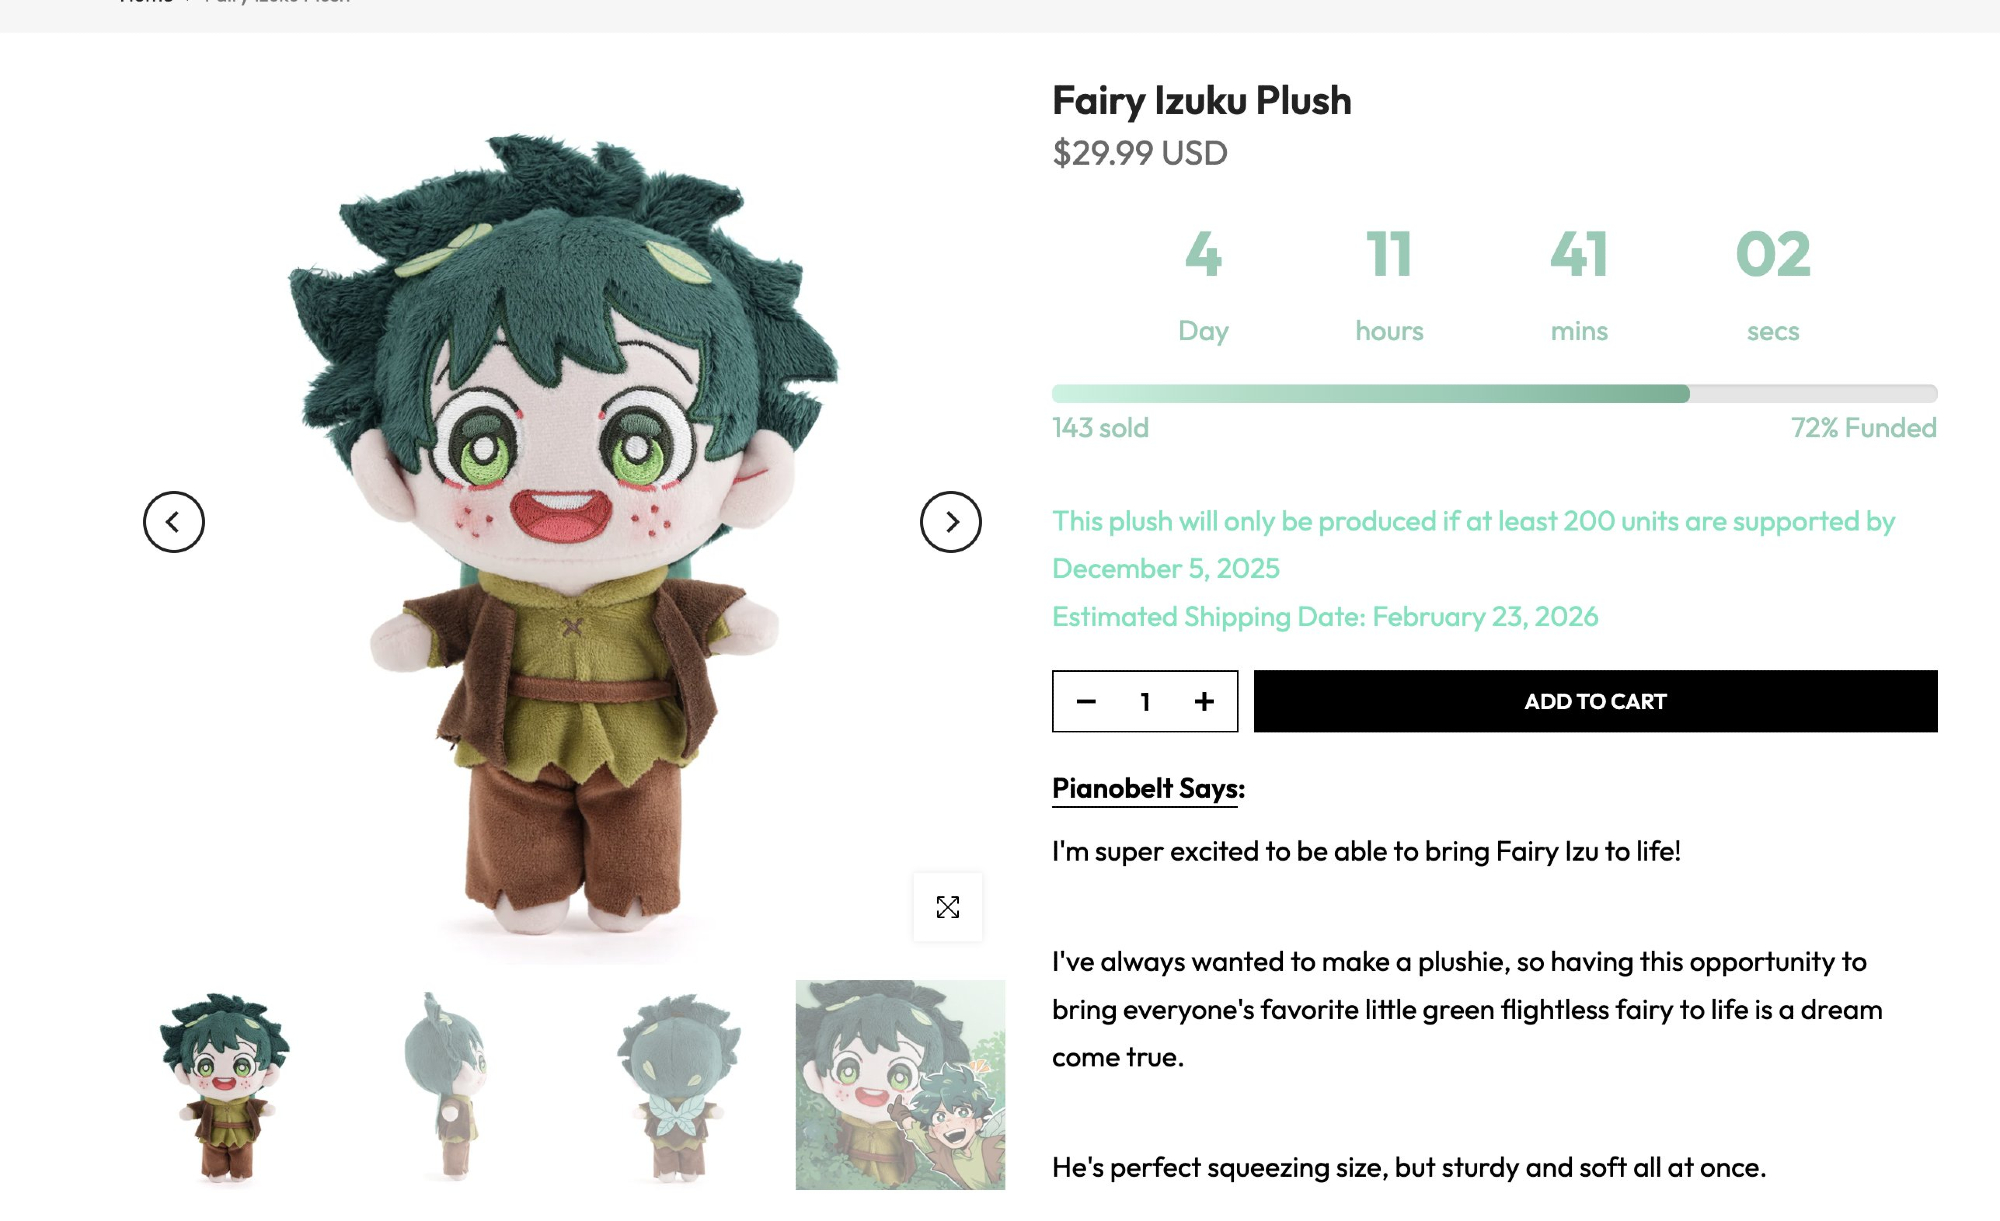This screenshot has height=1221, width=2000.
Task: Click the quantity number field
Action: (x=1145, y=702)
